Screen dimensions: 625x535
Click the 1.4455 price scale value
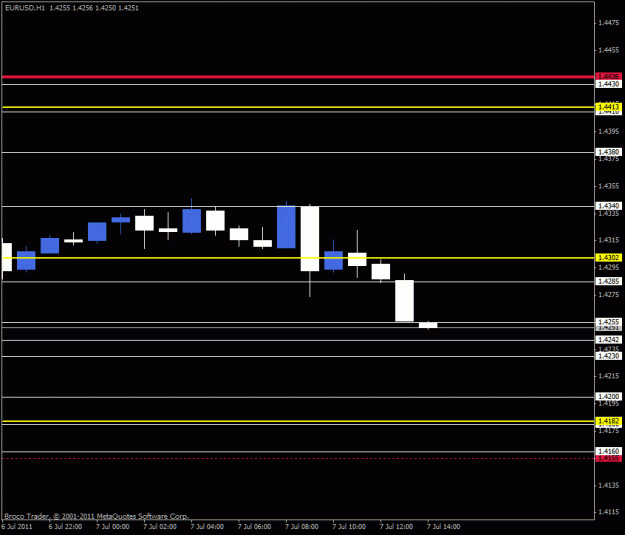(x=609, y=50)
